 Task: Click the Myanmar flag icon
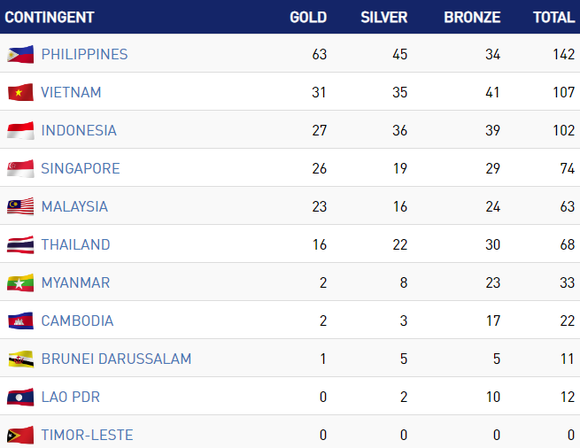coord(21,283)
